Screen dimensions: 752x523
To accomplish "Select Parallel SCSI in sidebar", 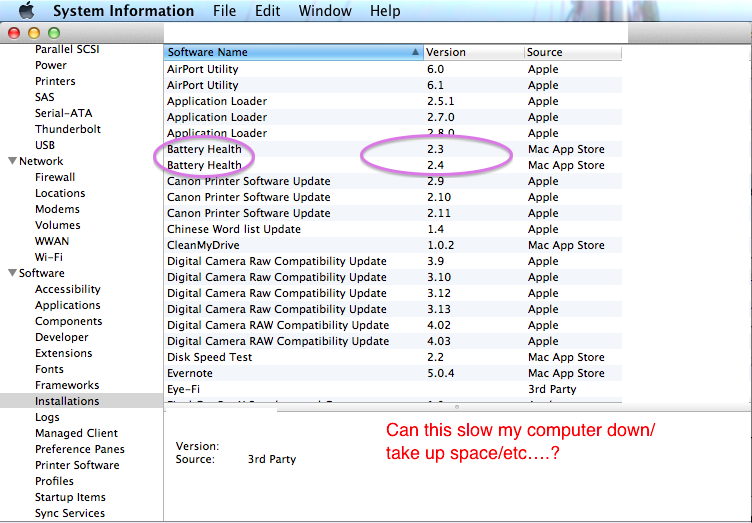I will click(x=67, y=49).
